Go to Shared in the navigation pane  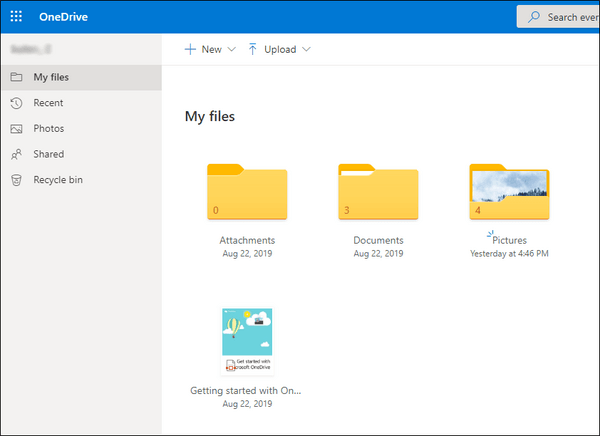click(x=48, y=155)
